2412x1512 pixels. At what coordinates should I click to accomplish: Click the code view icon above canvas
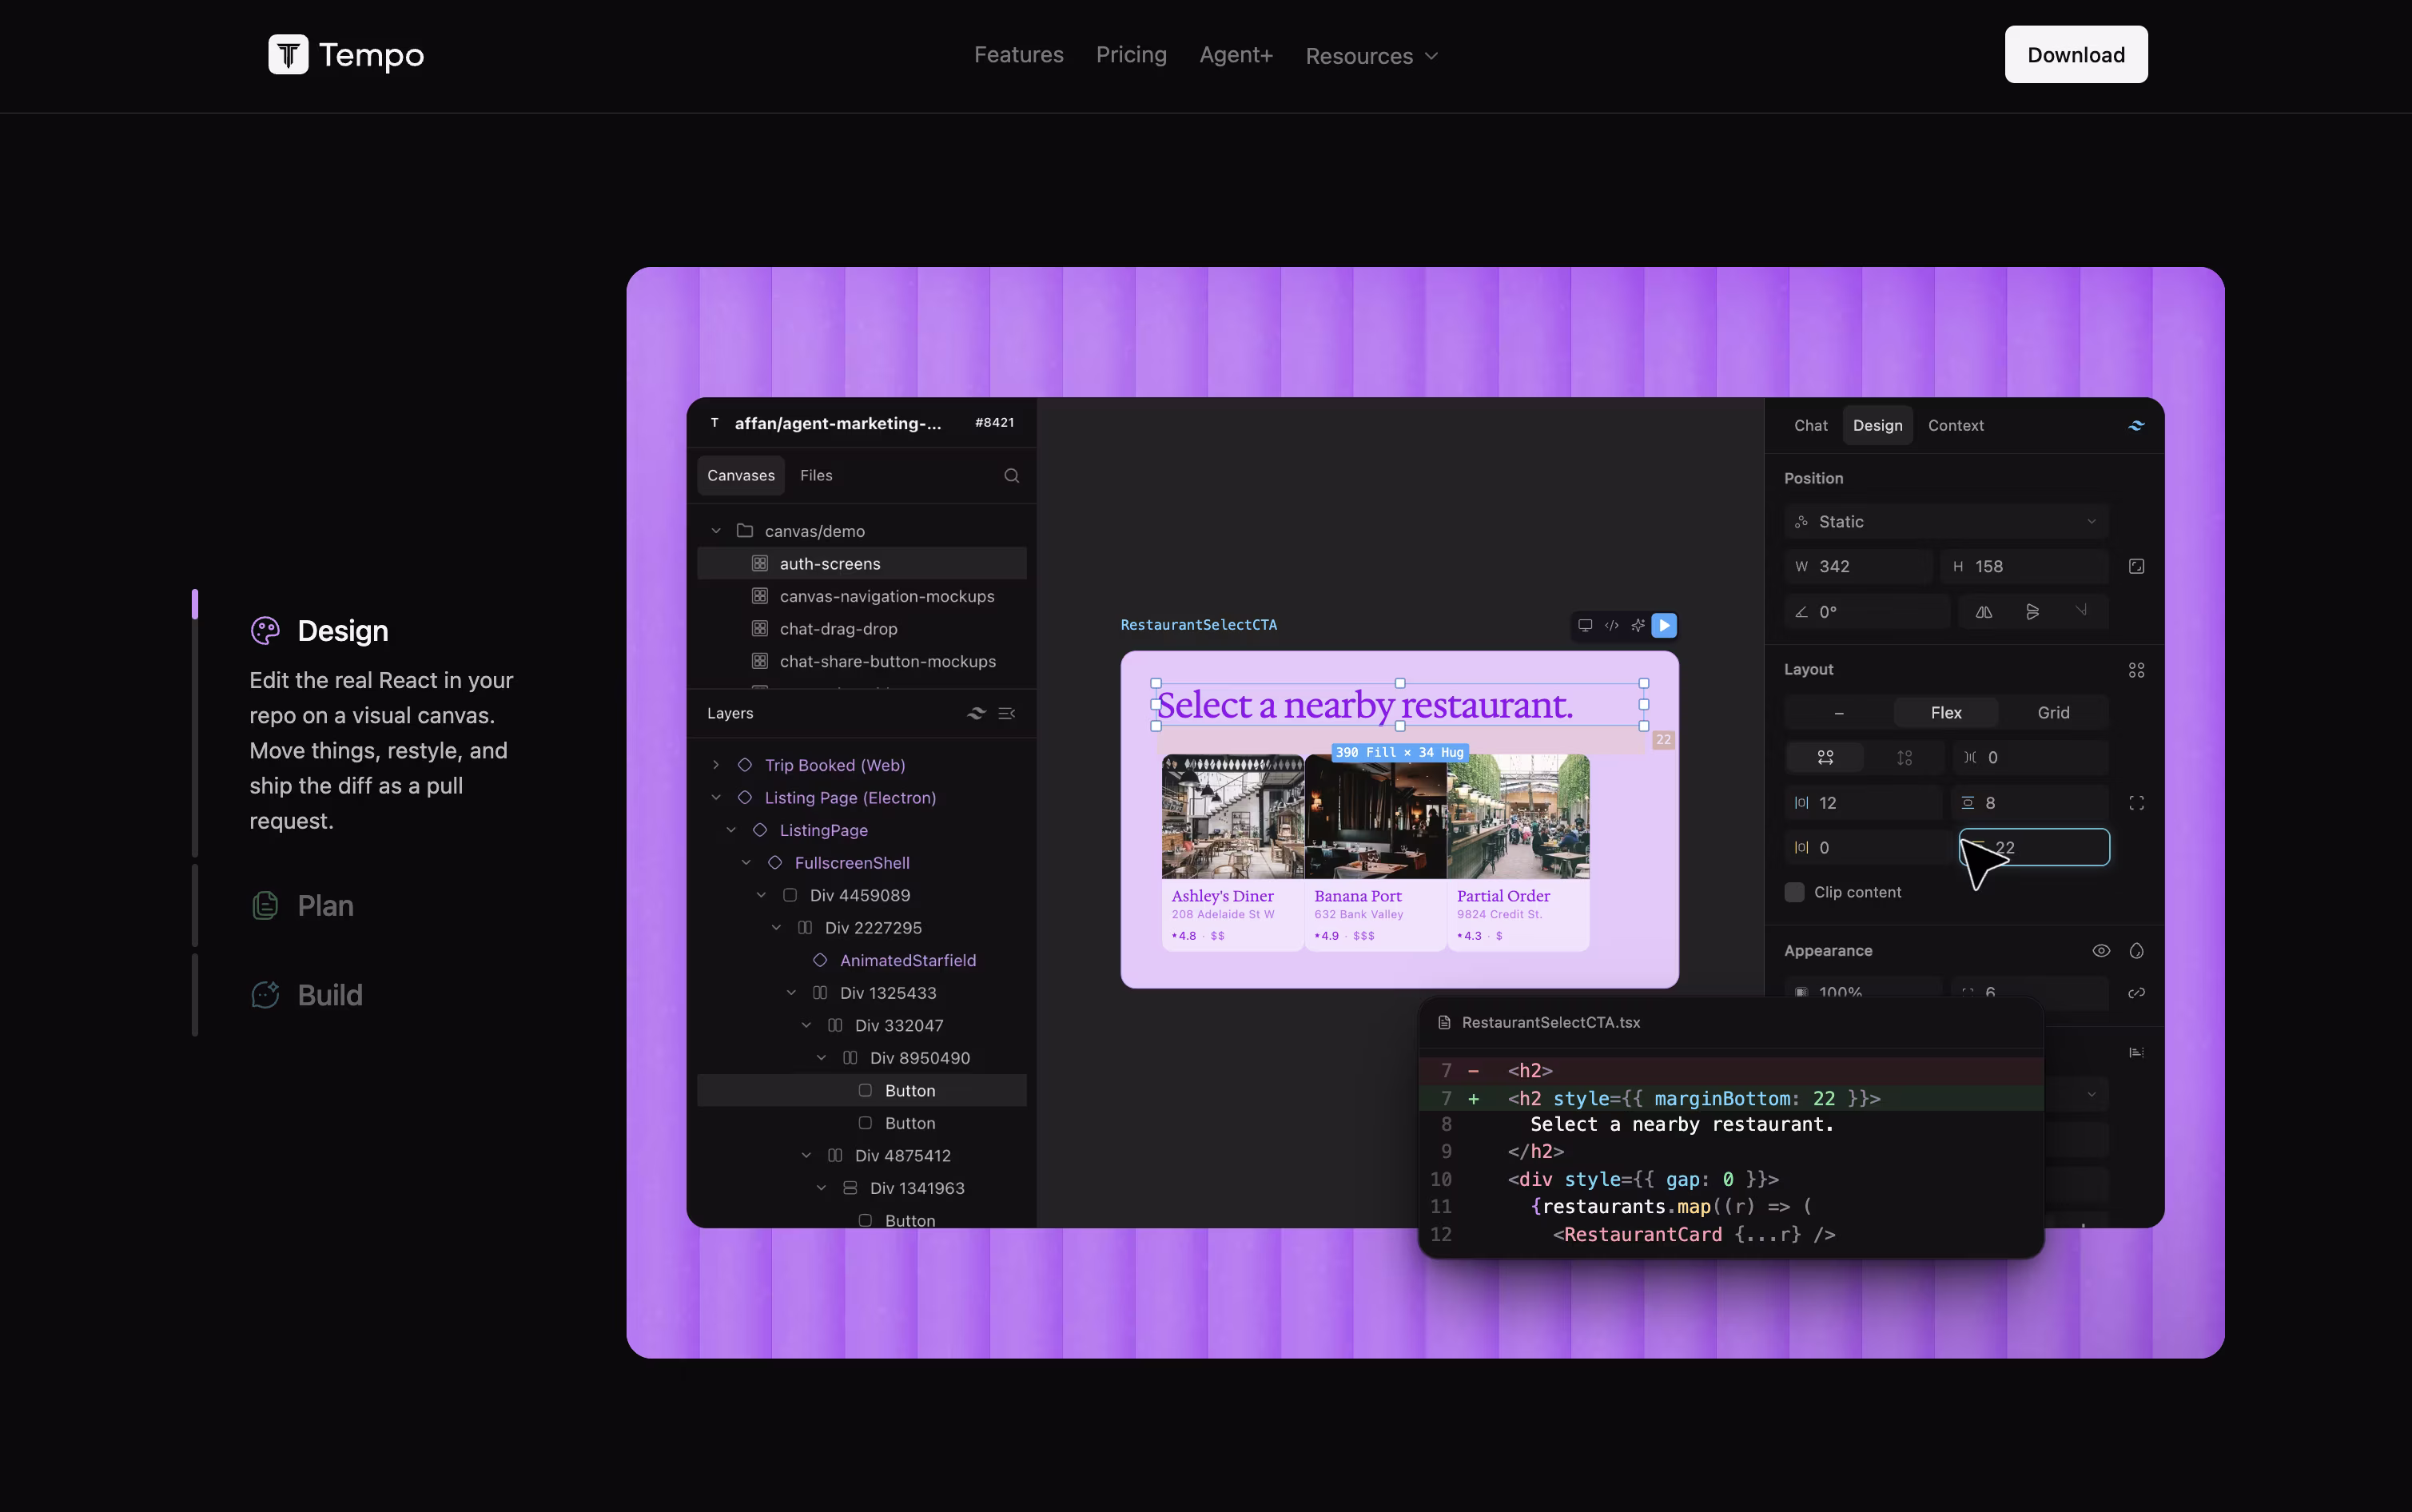[x=1611, y=625]
